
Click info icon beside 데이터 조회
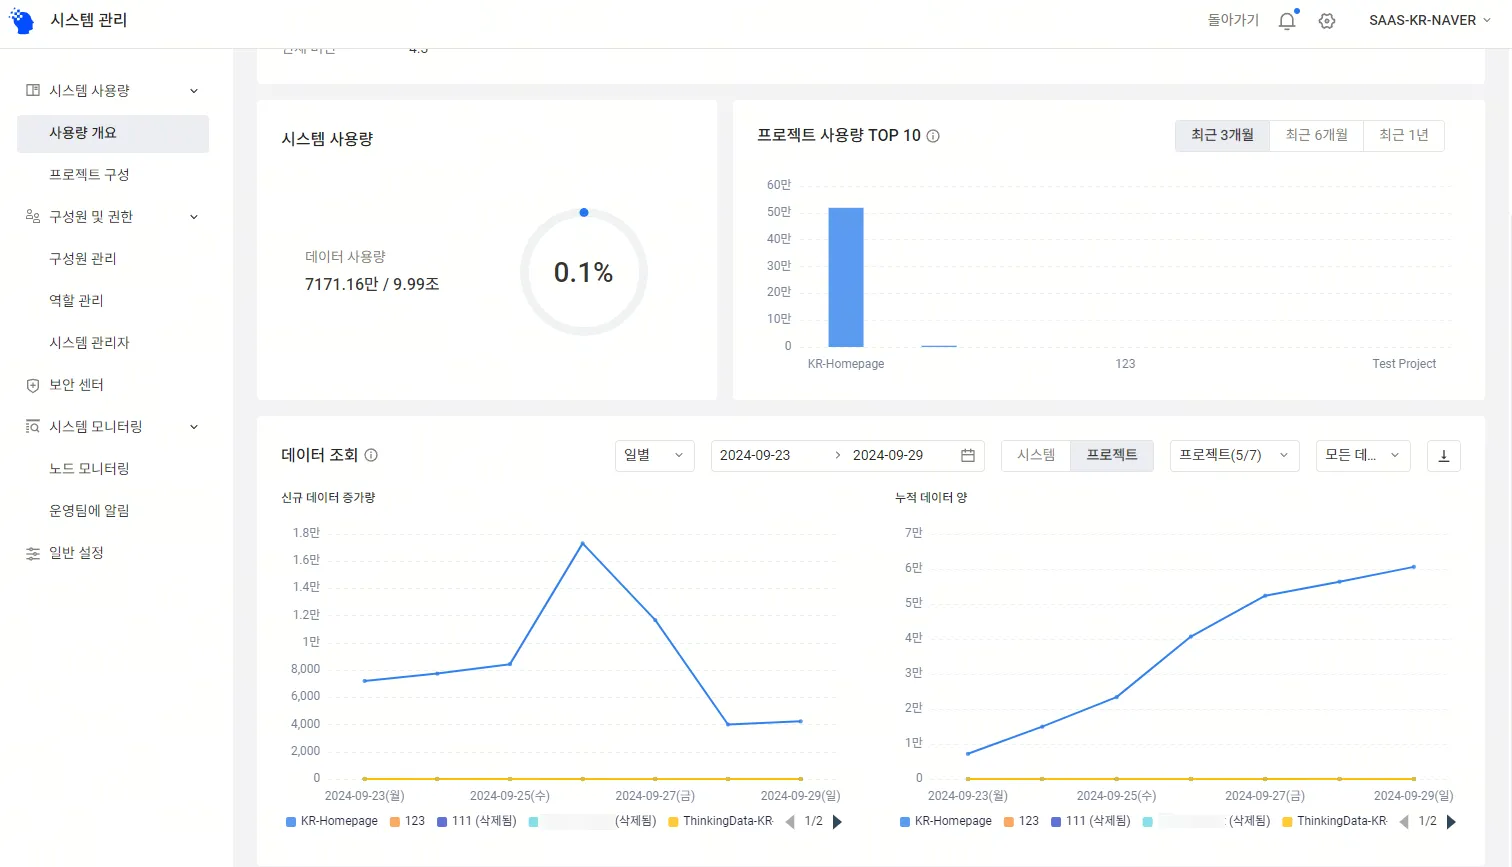point(371,455)
